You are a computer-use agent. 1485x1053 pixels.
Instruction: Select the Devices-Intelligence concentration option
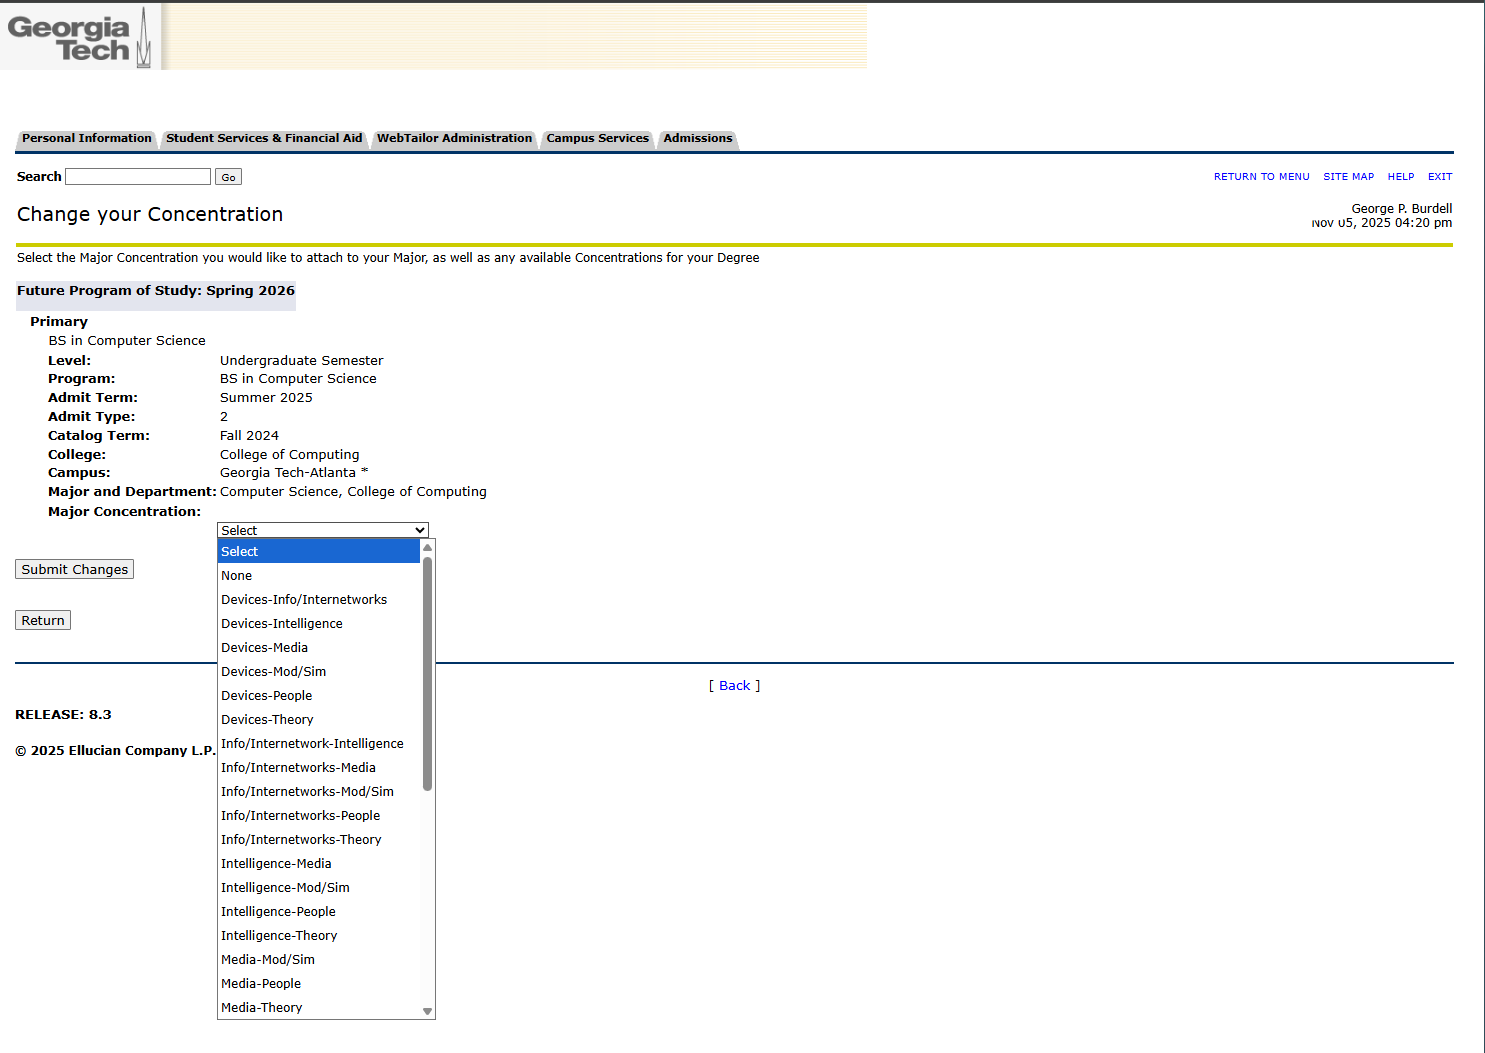[x=282, y=624]
